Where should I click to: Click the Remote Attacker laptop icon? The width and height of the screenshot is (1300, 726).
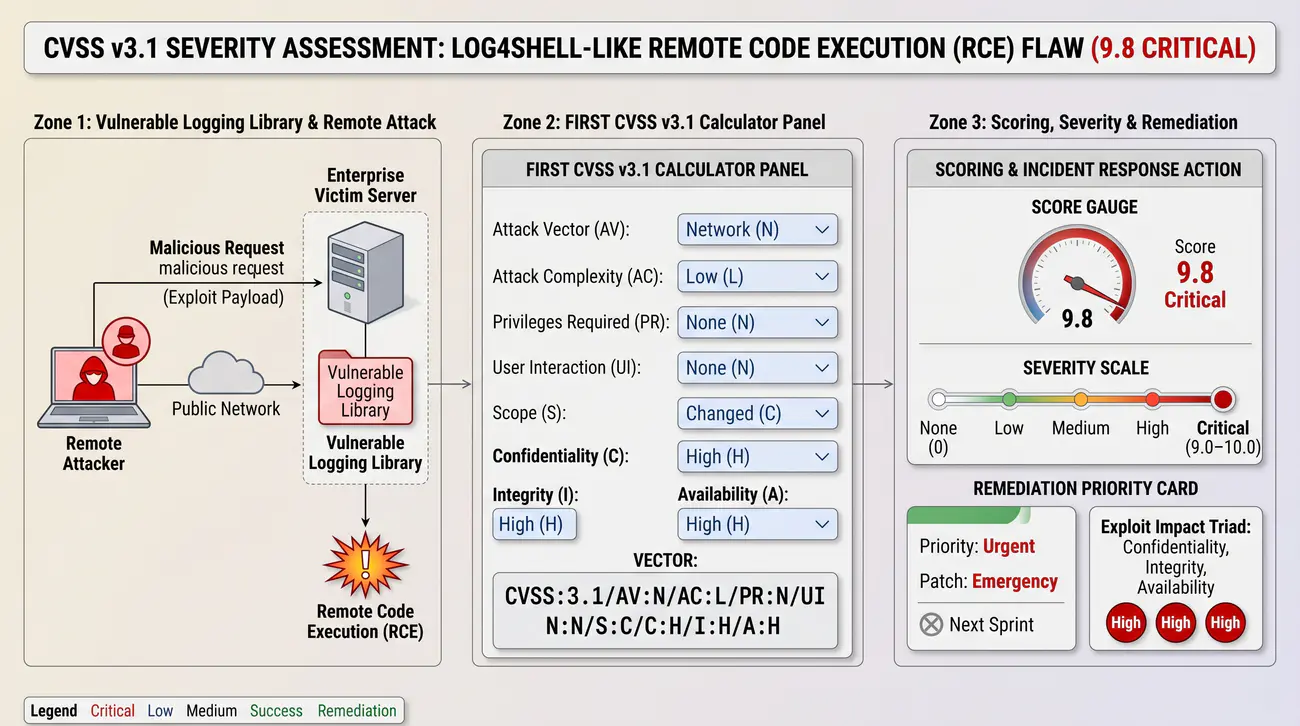(x=93, y=389)
